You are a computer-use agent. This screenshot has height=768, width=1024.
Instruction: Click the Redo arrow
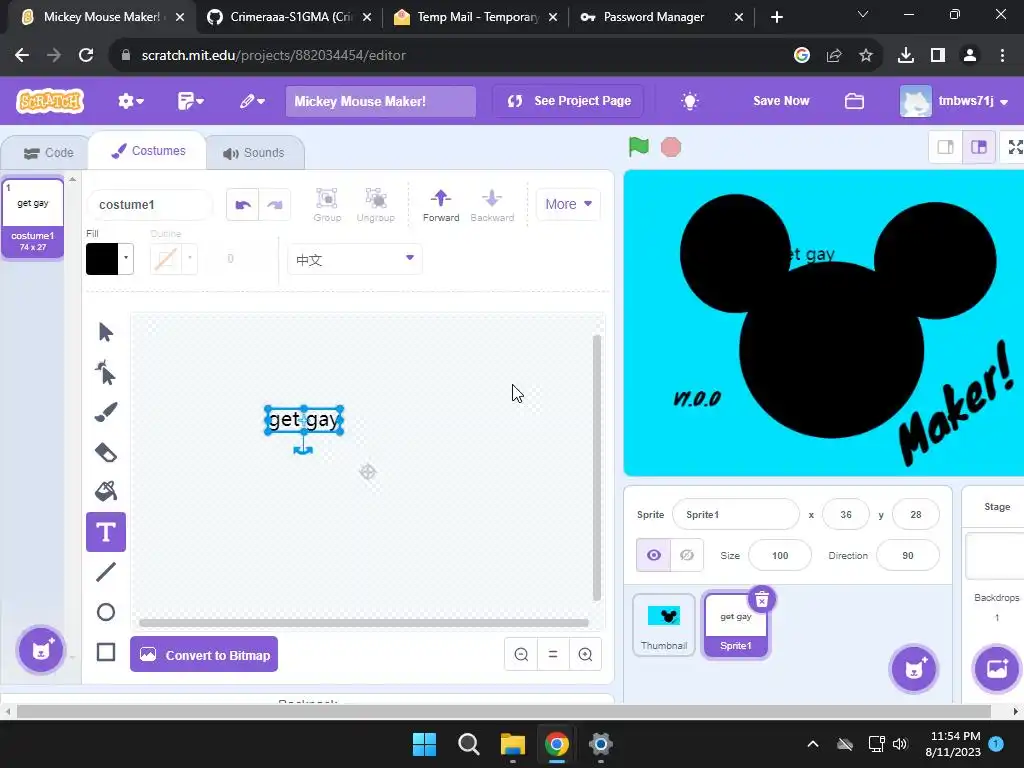(x=275, y=204)
